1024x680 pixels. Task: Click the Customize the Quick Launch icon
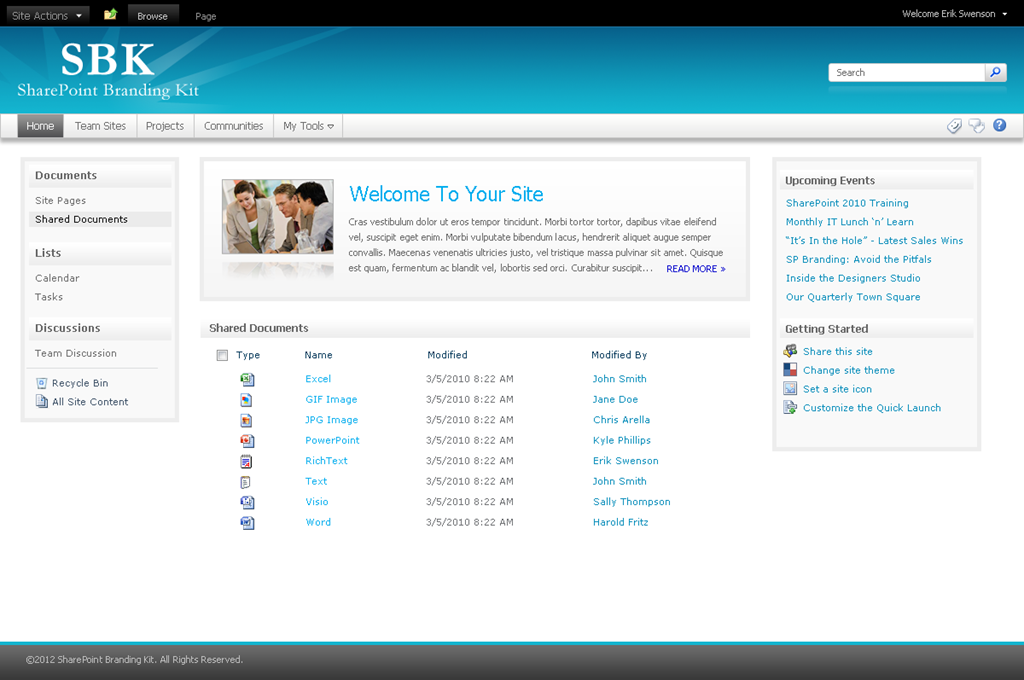pos(790,408)
